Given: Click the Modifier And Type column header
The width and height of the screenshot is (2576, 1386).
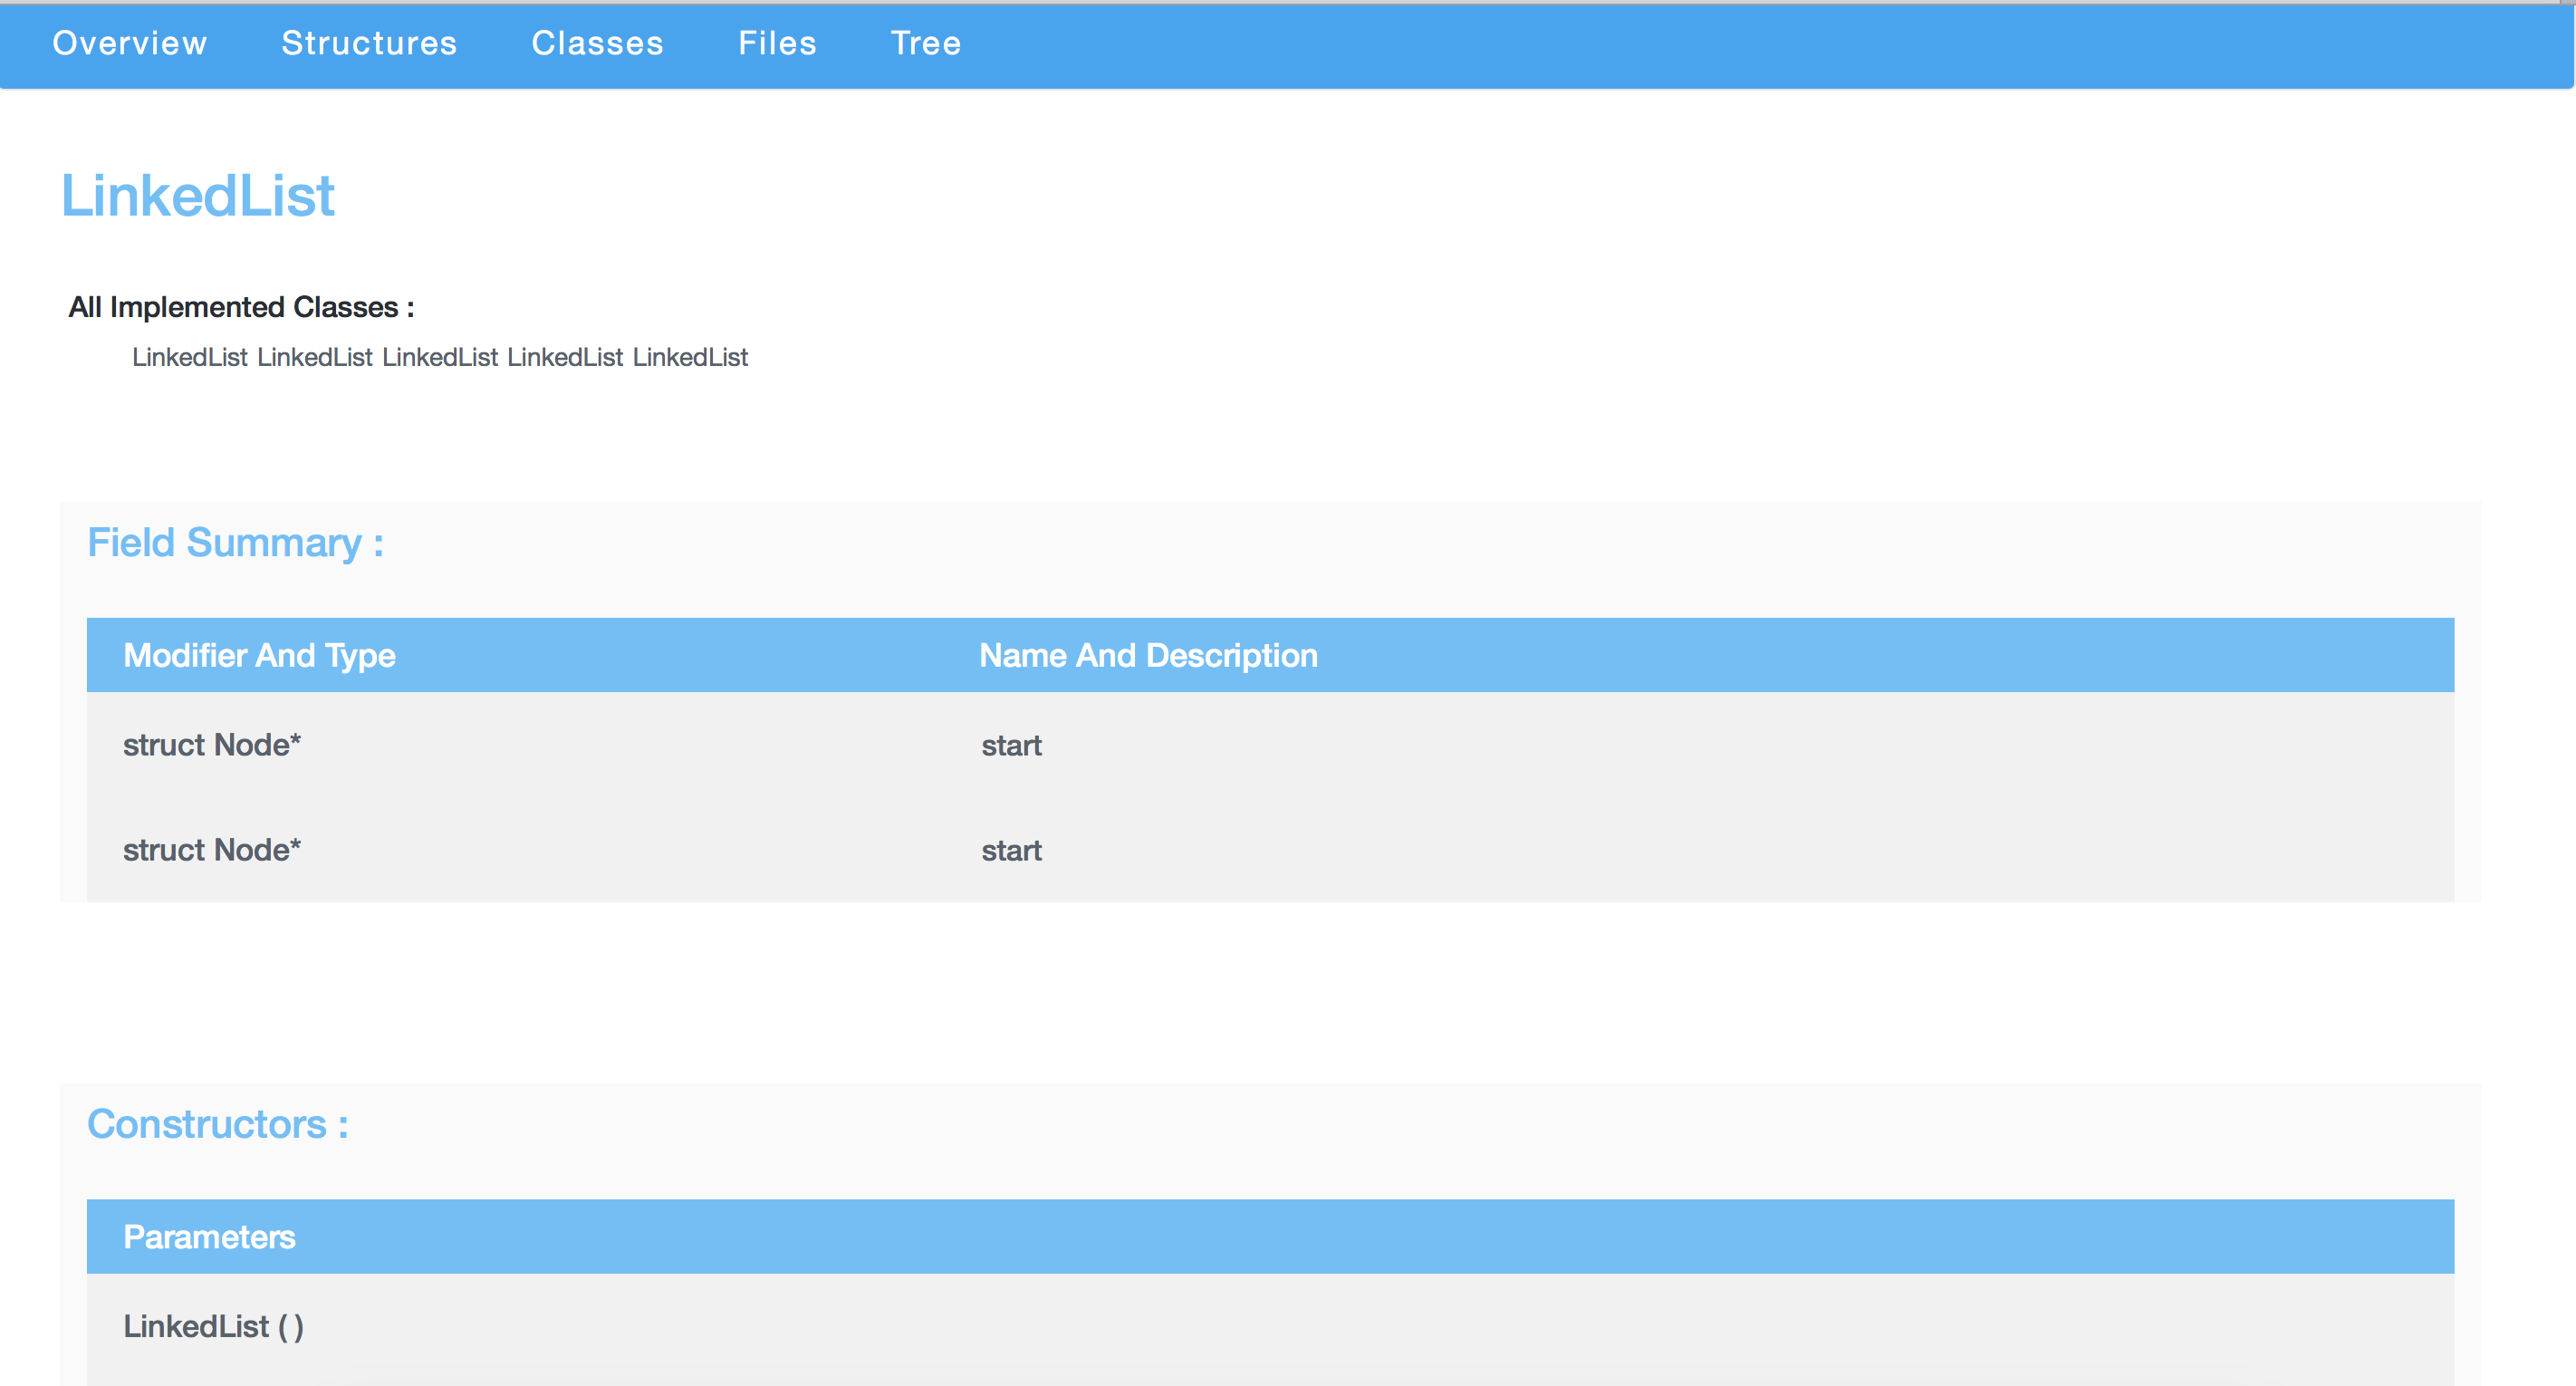Looking at the screenshot, I should (x=259, y=655).
